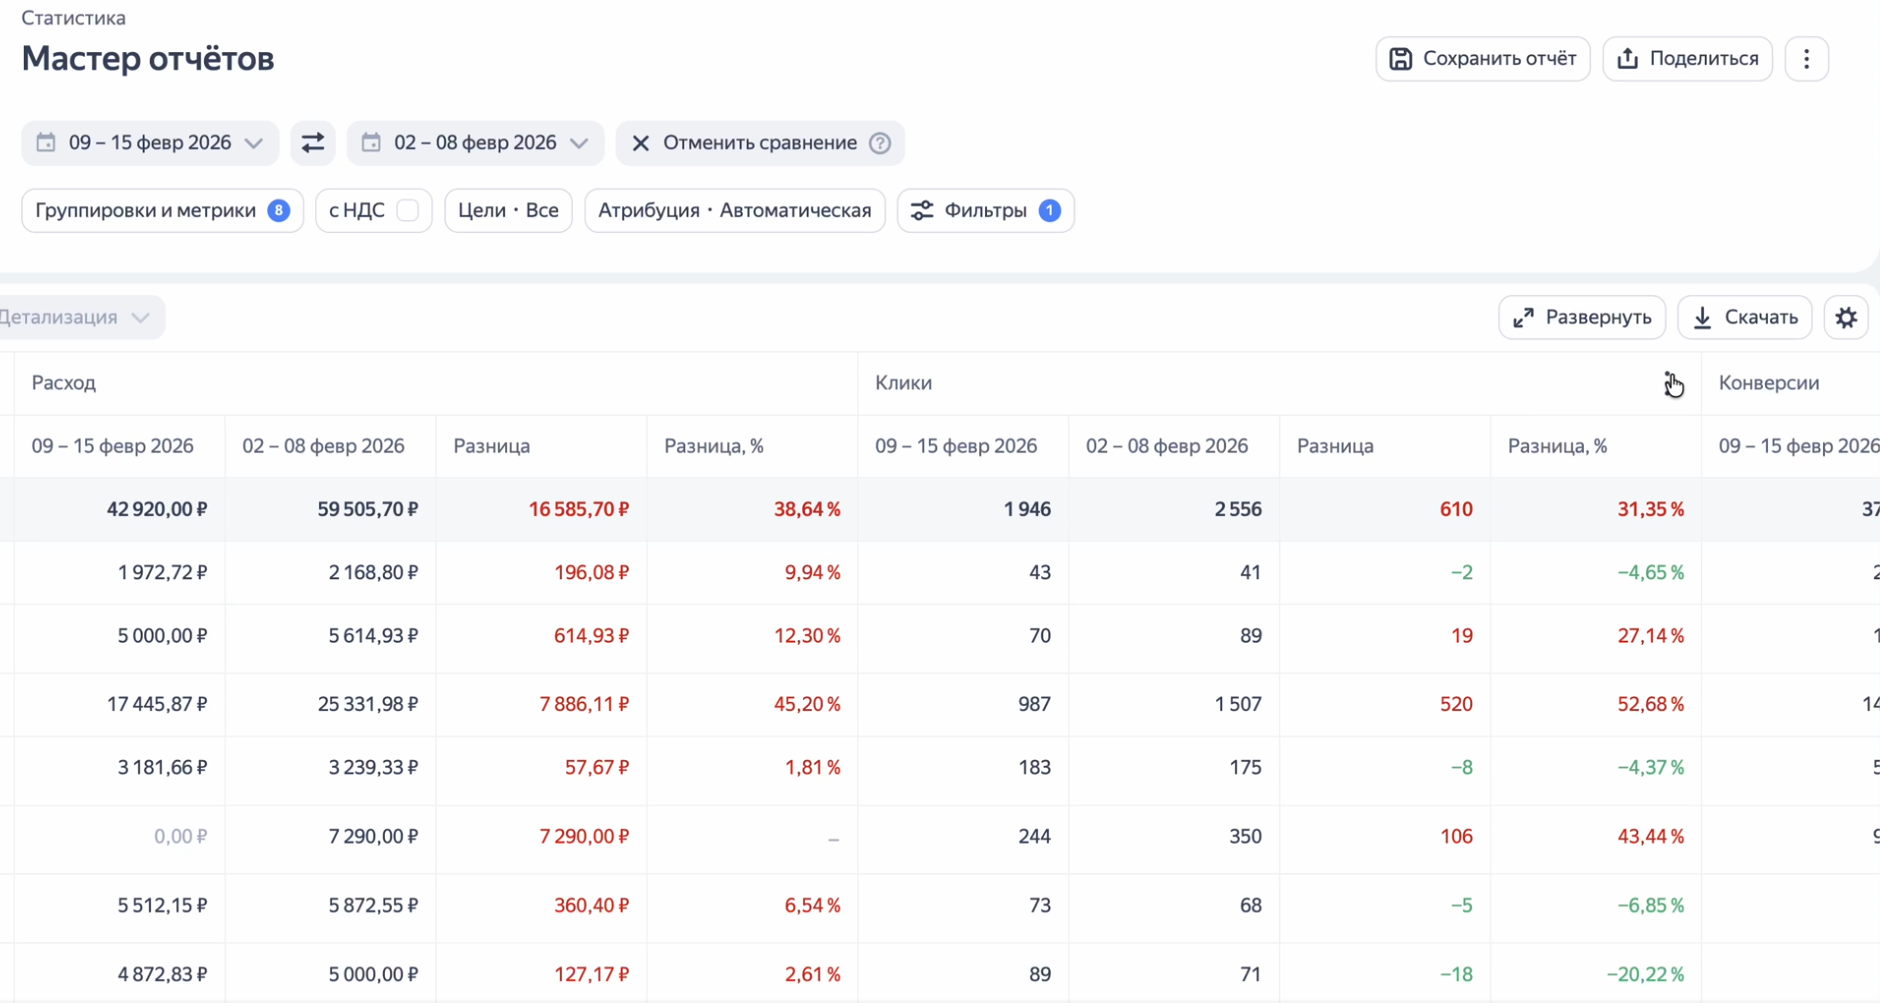
Task: Click the X icon to cancel comparison
Action: (641, 143)
